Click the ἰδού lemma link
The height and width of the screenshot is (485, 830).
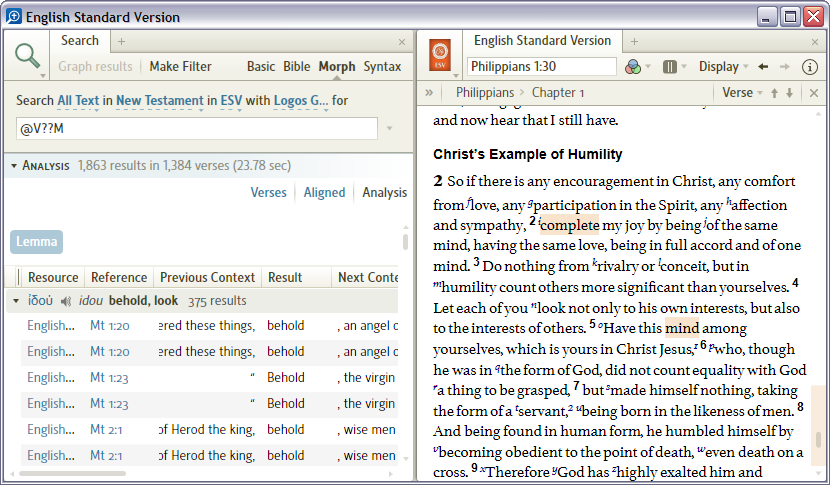click(40, 301)
